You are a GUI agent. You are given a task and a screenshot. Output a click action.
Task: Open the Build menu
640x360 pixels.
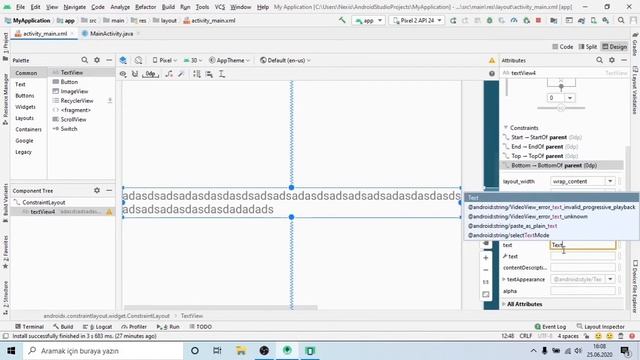click(x=168, y=7)
